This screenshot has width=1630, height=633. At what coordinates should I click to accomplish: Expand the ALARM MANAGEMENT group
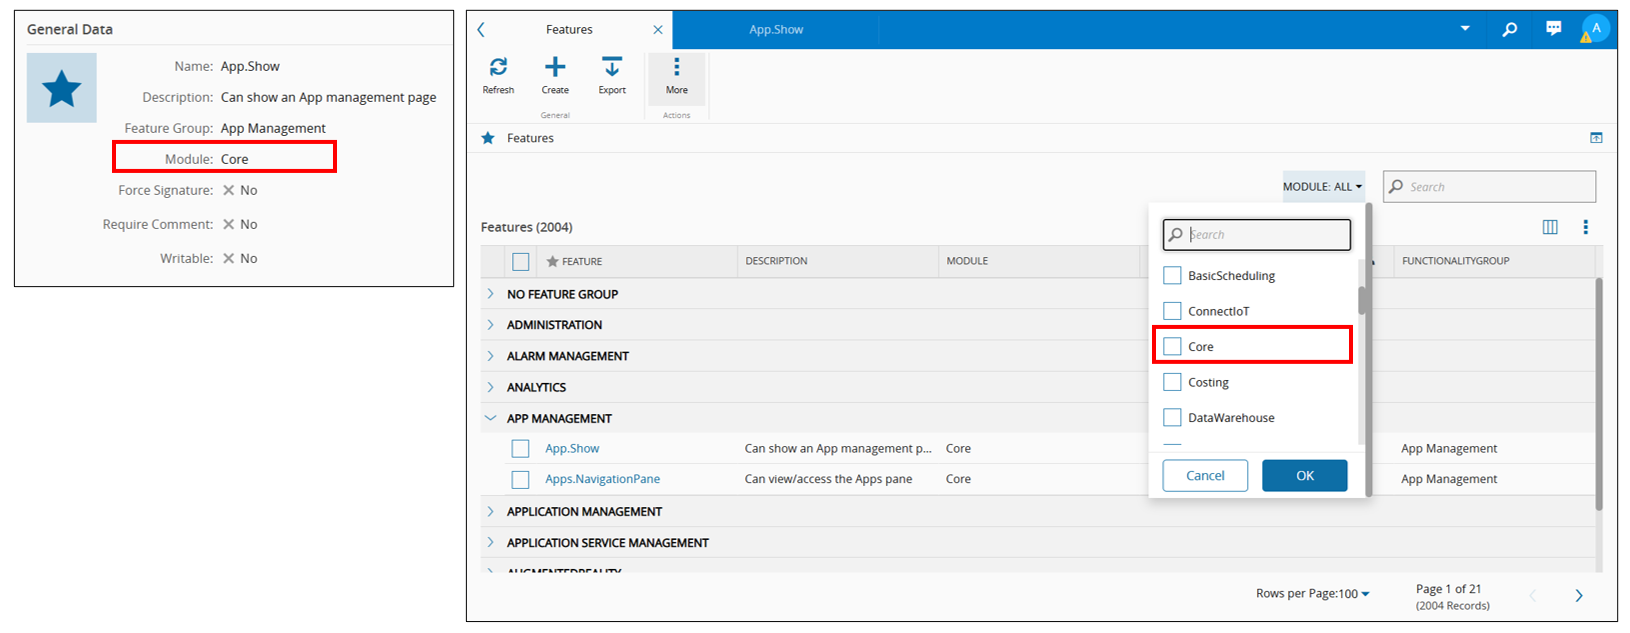pos(490,356)
